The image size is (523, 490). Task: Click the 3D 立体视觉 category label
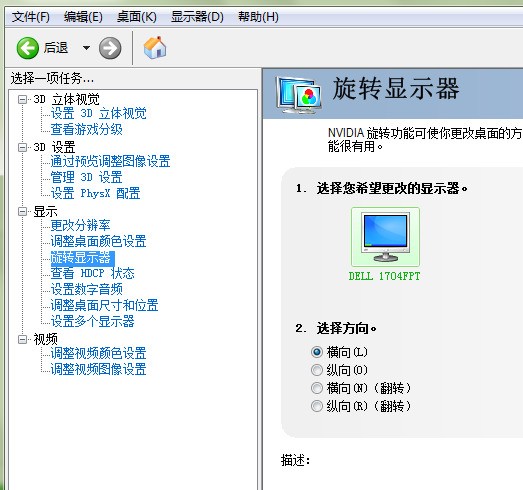pos(66,99)
